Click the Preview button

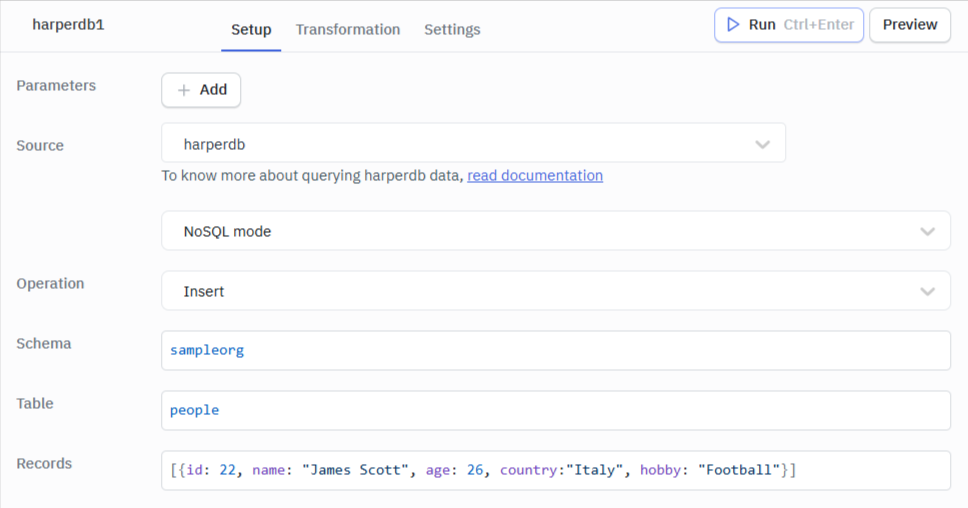tap(910, 25)
